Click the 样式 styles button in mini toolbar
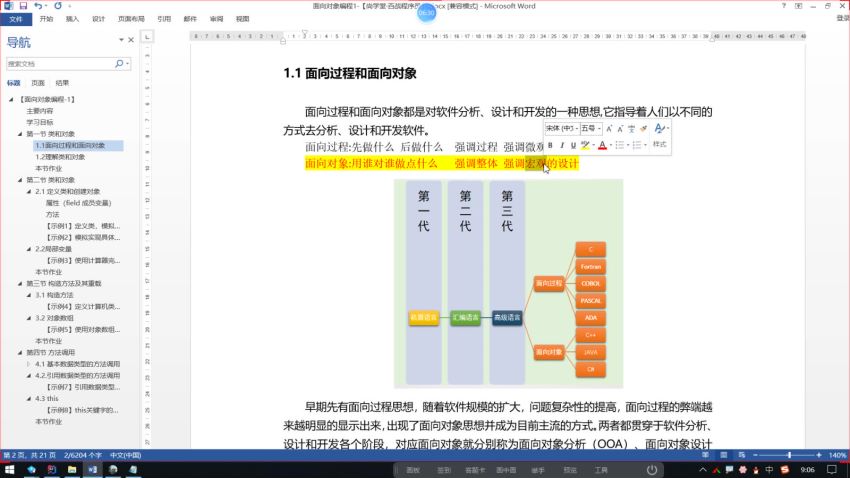 [659, 144]
